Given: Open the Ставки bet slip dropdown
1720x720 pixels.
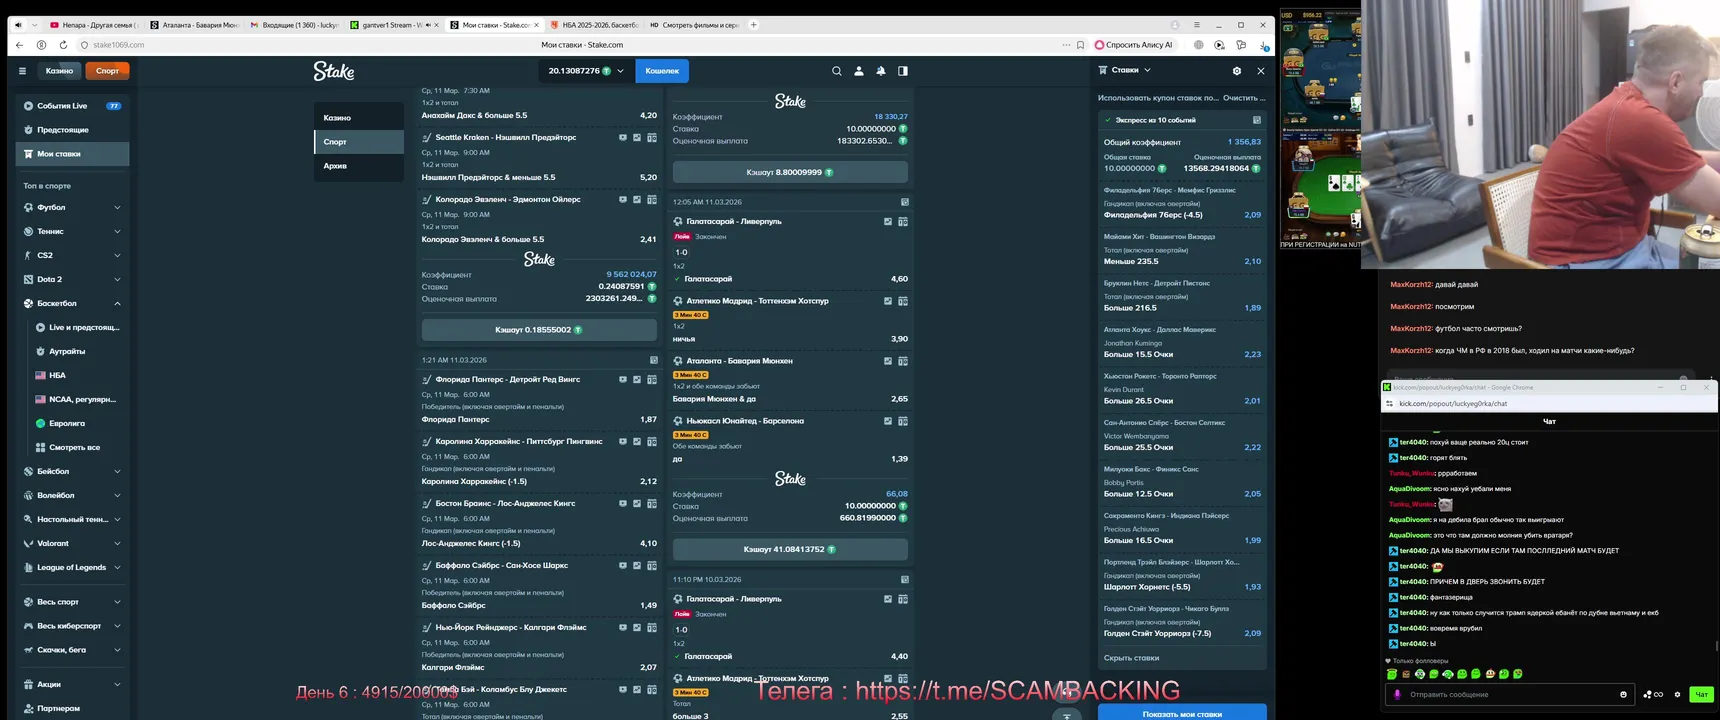Looking at the screenshot, I should (1125, 70).
